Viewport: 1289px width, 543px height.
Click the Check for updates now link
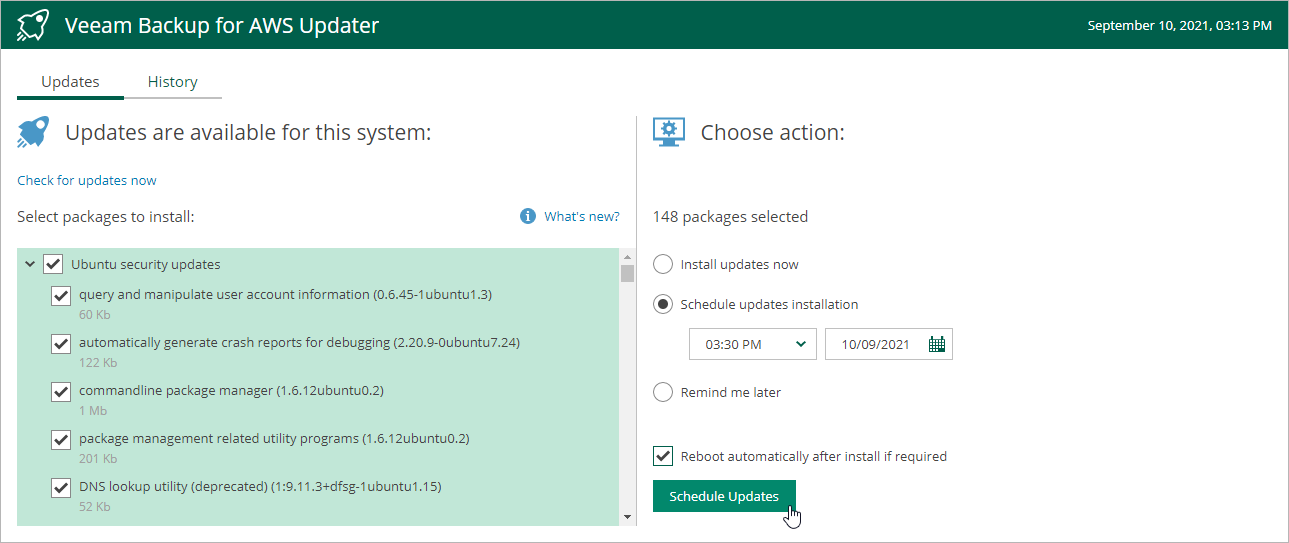coord(87,181)
